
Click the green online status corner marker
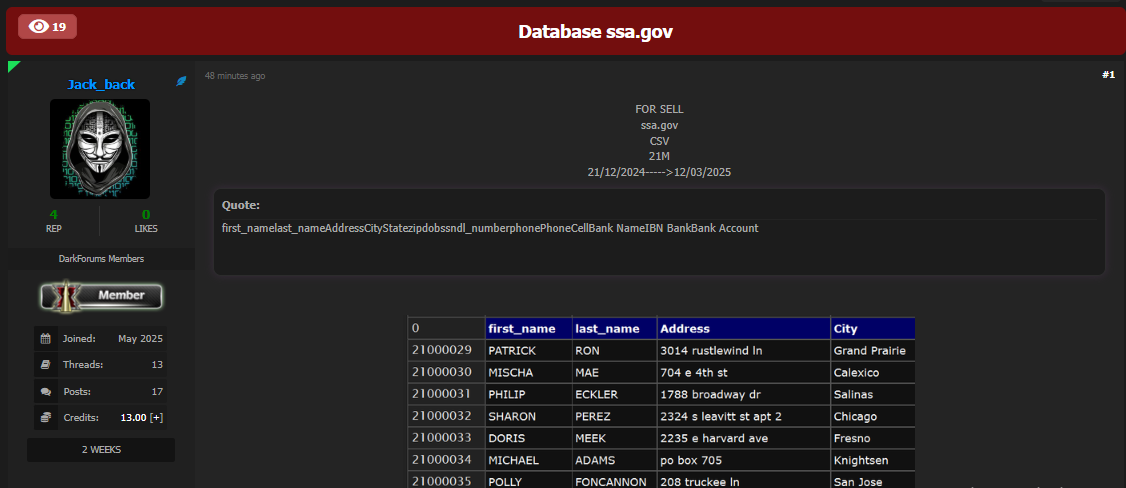pos(14,67)
